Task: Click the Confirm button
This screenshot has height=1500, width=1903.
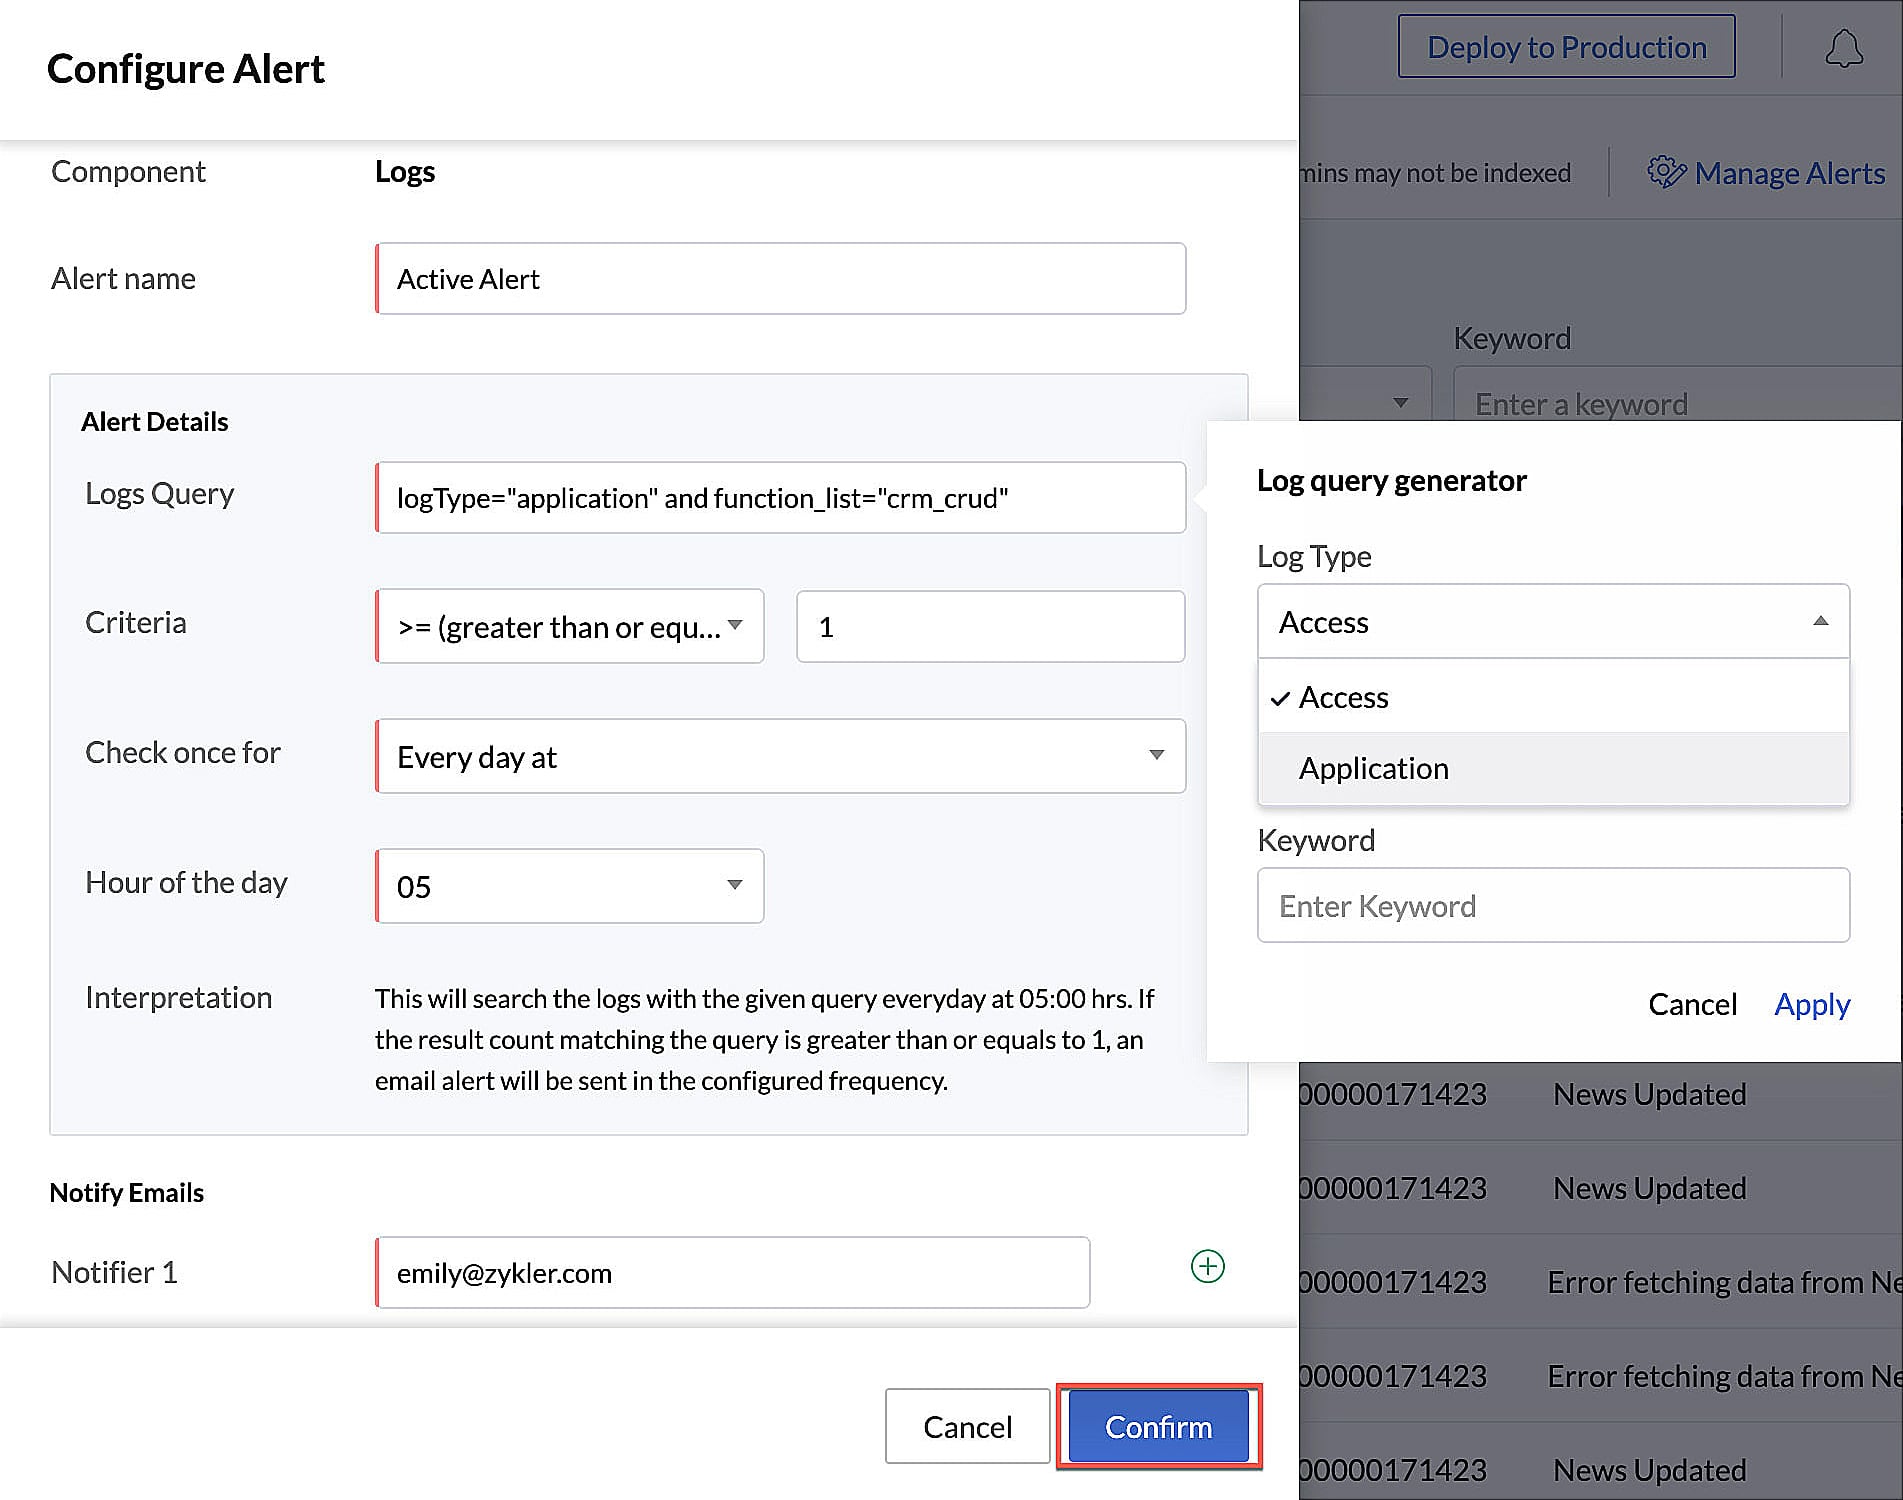Action: pyautogui.click(x=1158, y=1426)
